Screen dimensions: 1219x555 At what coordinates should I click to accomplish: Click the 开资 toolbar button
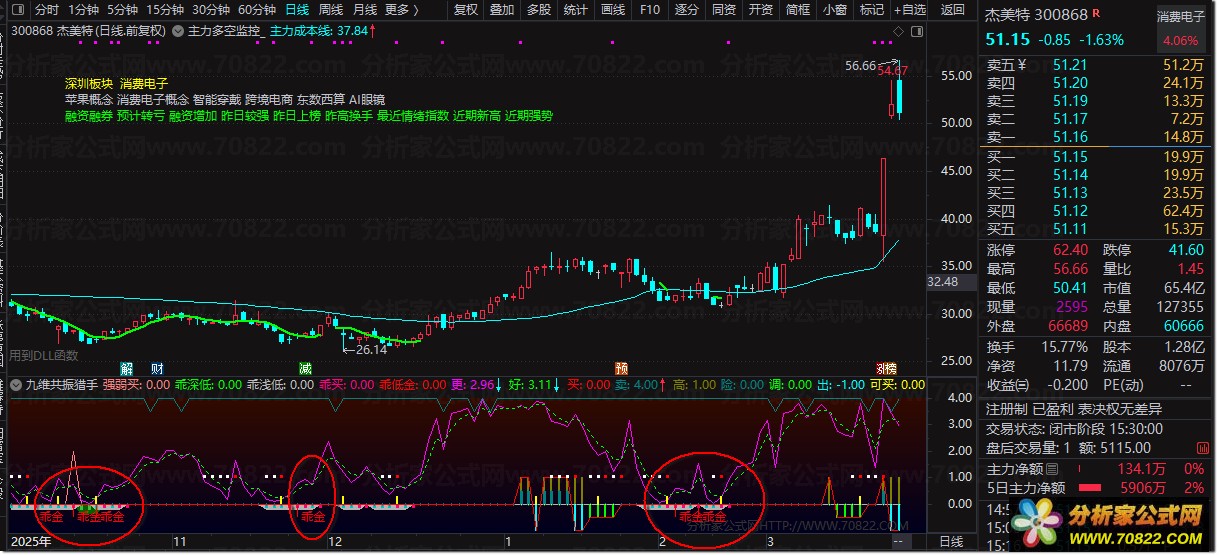pyautogui.click(x=760, y=10)
